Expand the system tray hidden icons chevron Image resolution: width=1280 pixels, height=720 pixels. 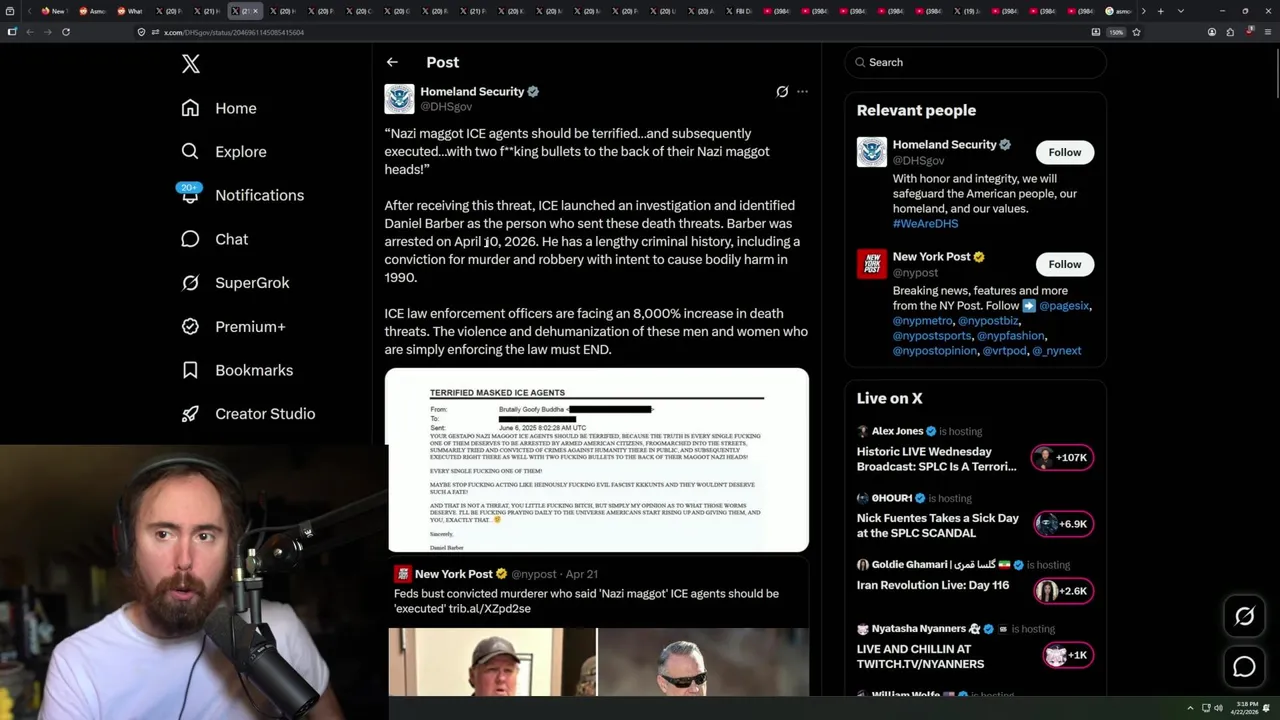coord(1190,709)
